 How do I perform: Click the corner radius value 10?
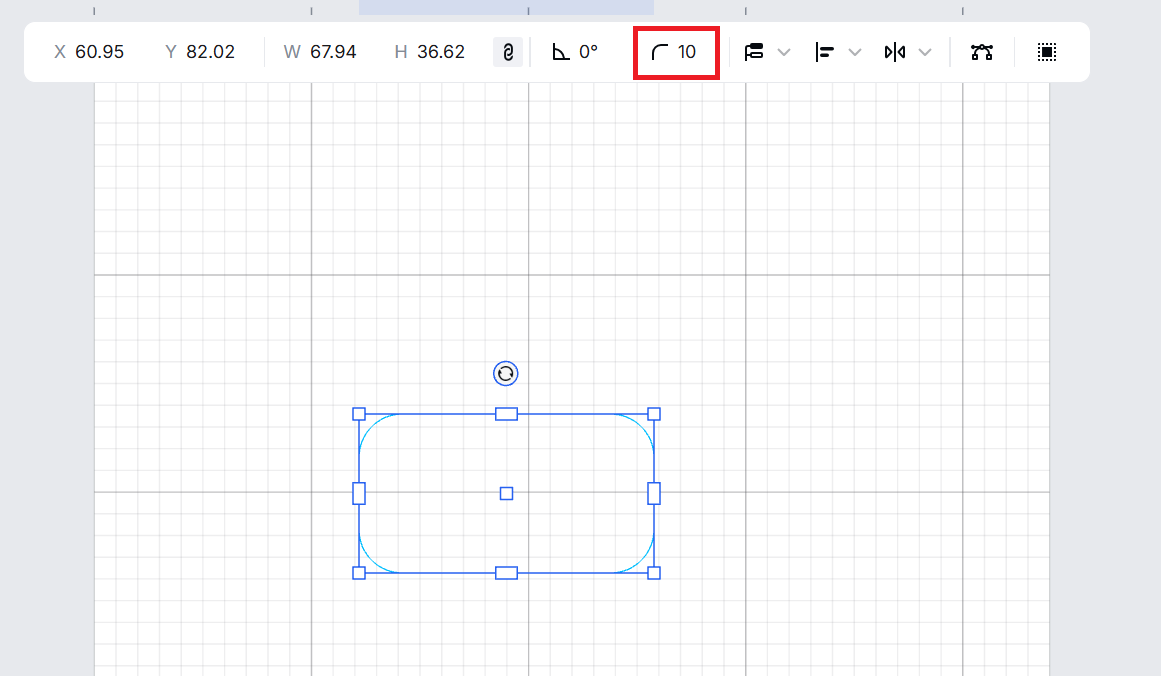(687, 52)
